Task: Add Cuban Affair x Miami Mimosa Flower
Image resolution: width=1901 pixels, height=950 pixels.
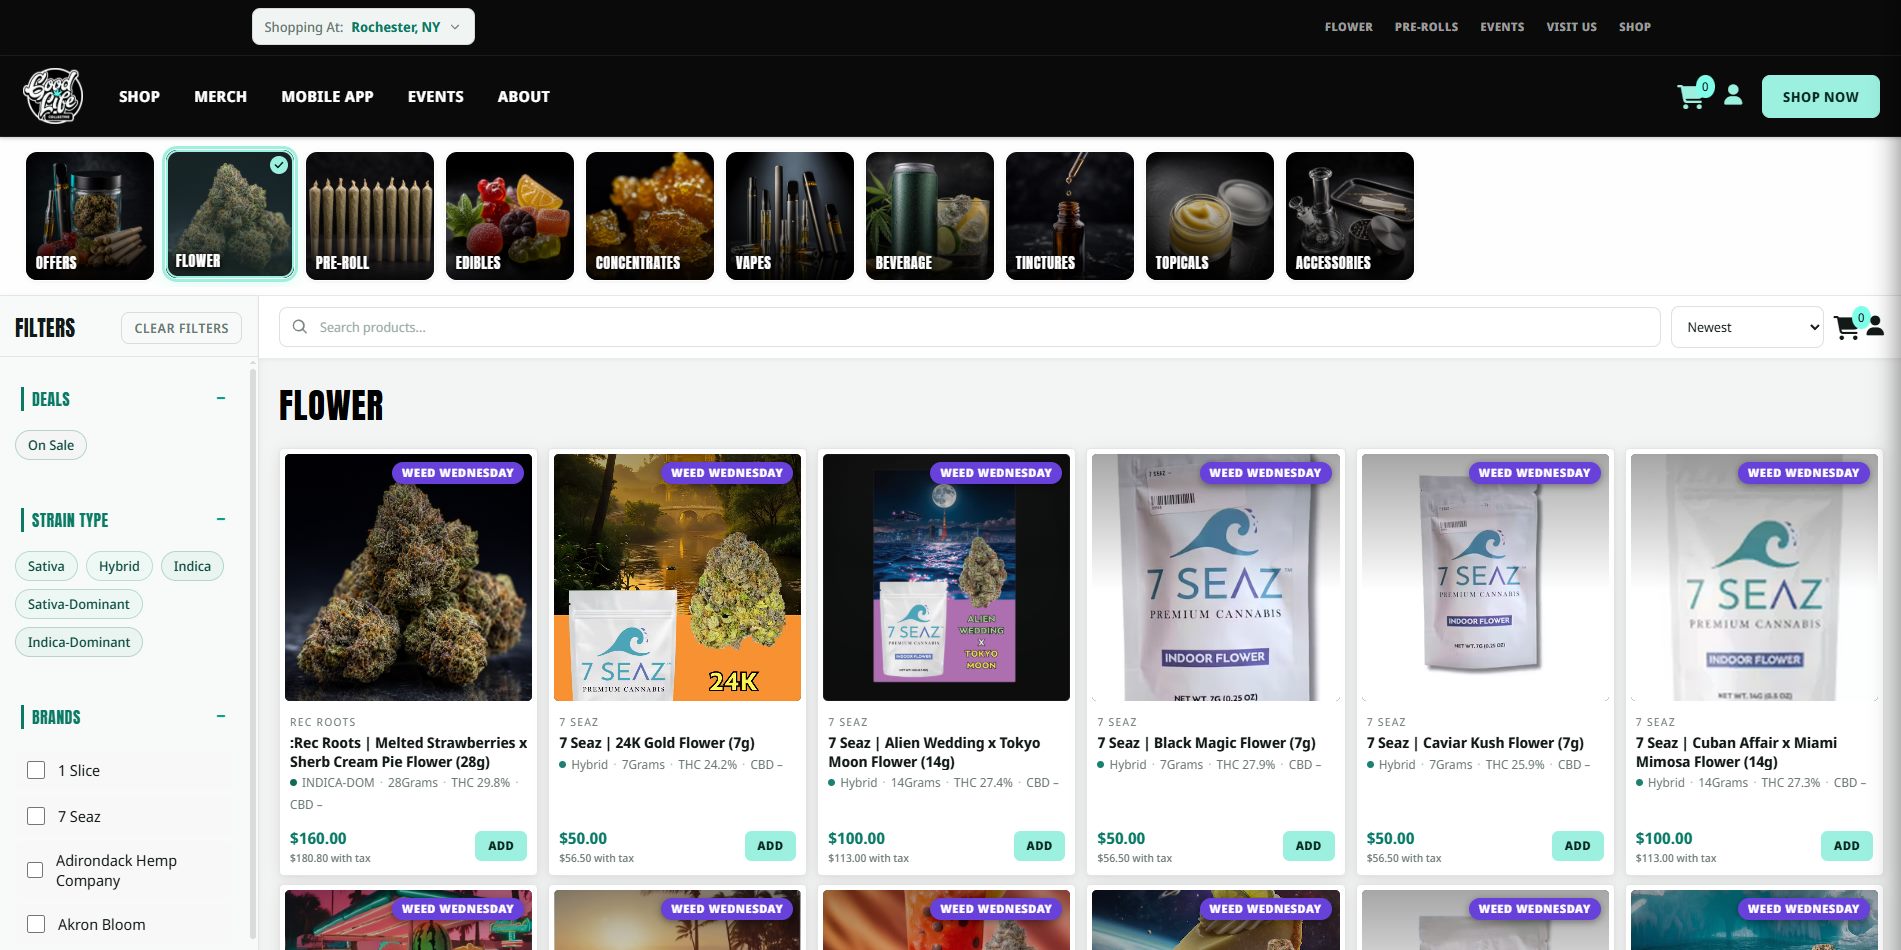Action: (1846, 845)
